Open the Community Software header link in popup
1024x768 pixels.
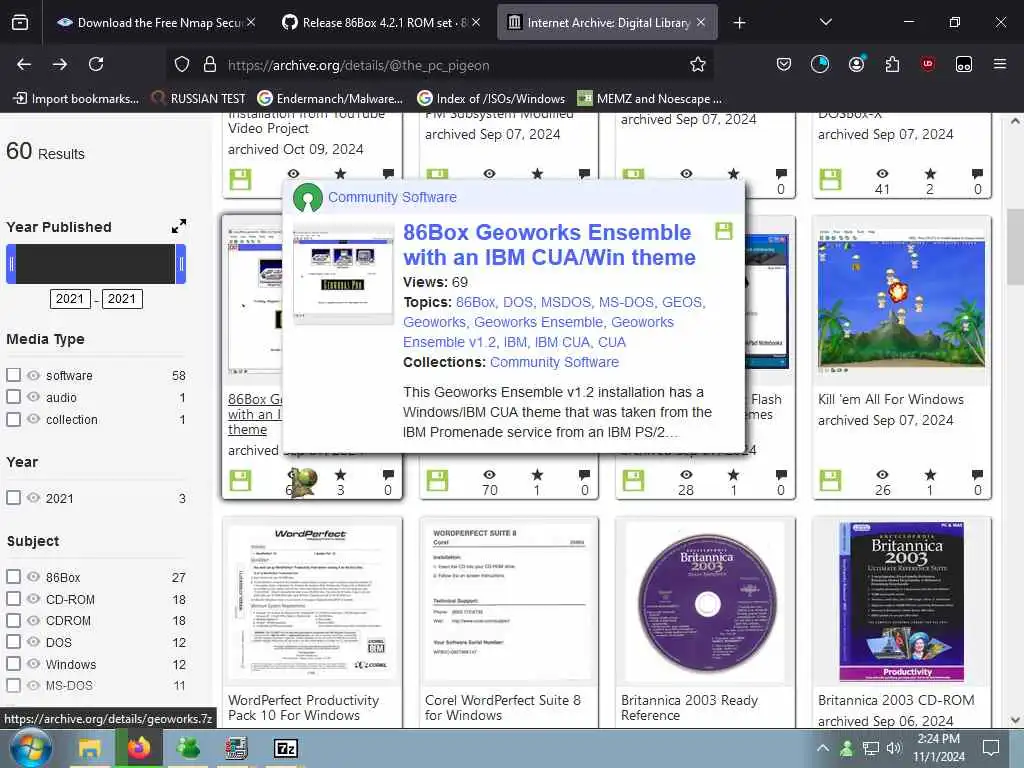click(392, 197)
